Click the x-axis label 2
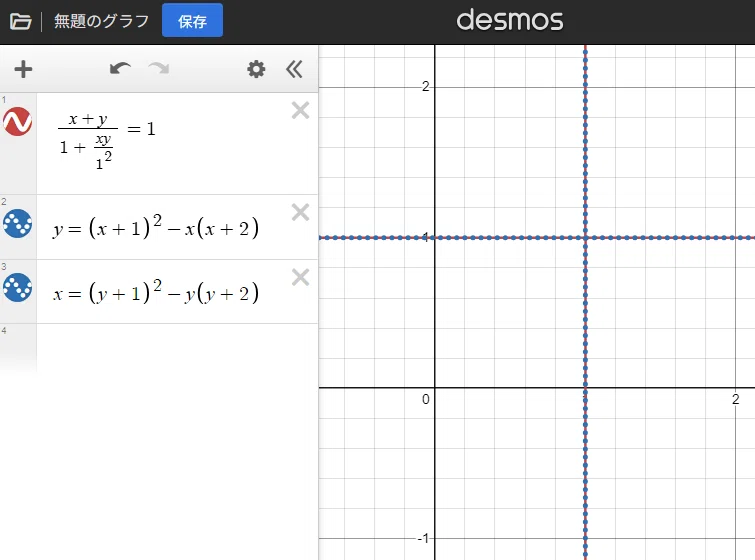The height and width of the screenshot is (560, 755). 735,399
